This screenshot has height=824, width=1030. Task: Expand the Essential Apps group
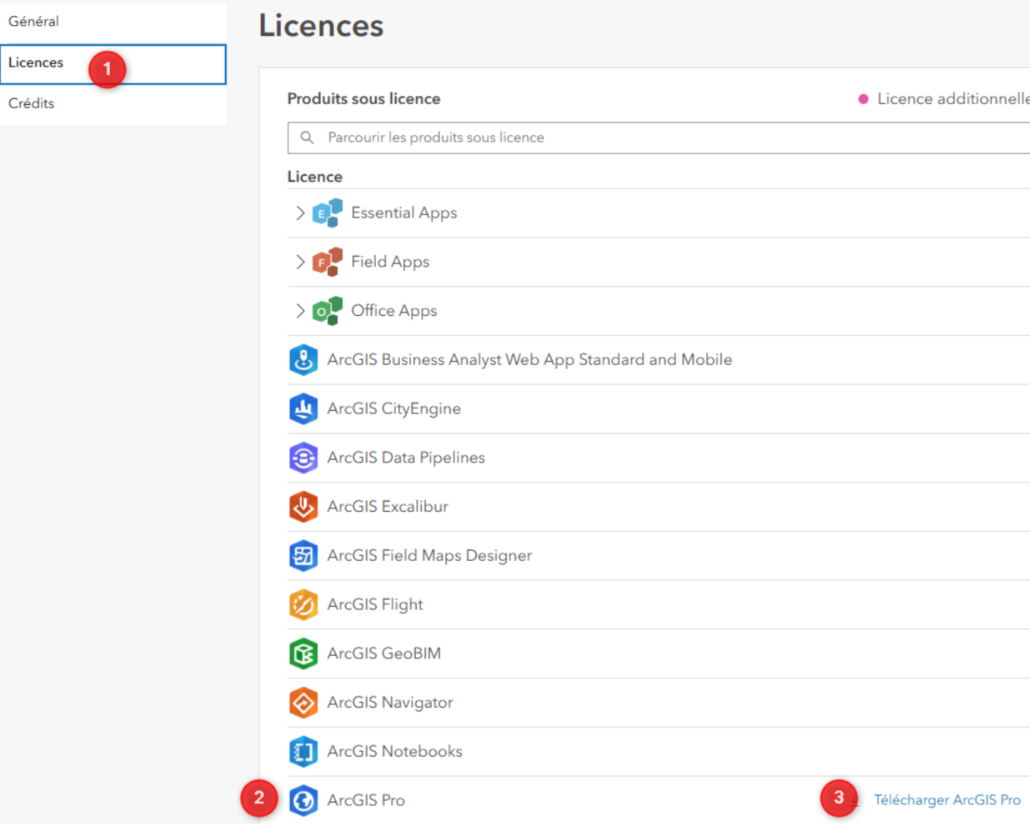coord(300,213)
